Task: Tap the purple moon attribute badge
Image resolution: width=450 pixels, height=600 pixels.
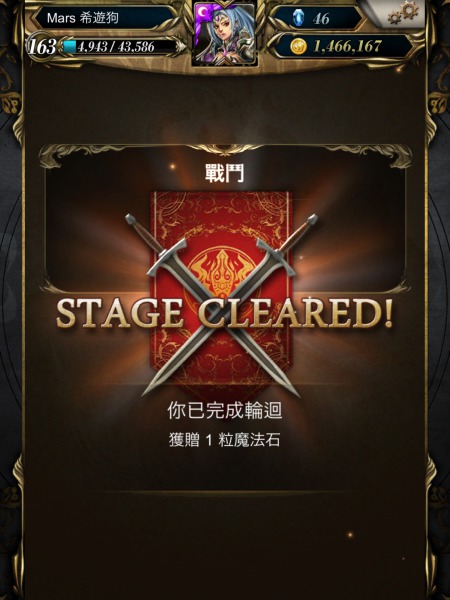Action: (203, 14)
